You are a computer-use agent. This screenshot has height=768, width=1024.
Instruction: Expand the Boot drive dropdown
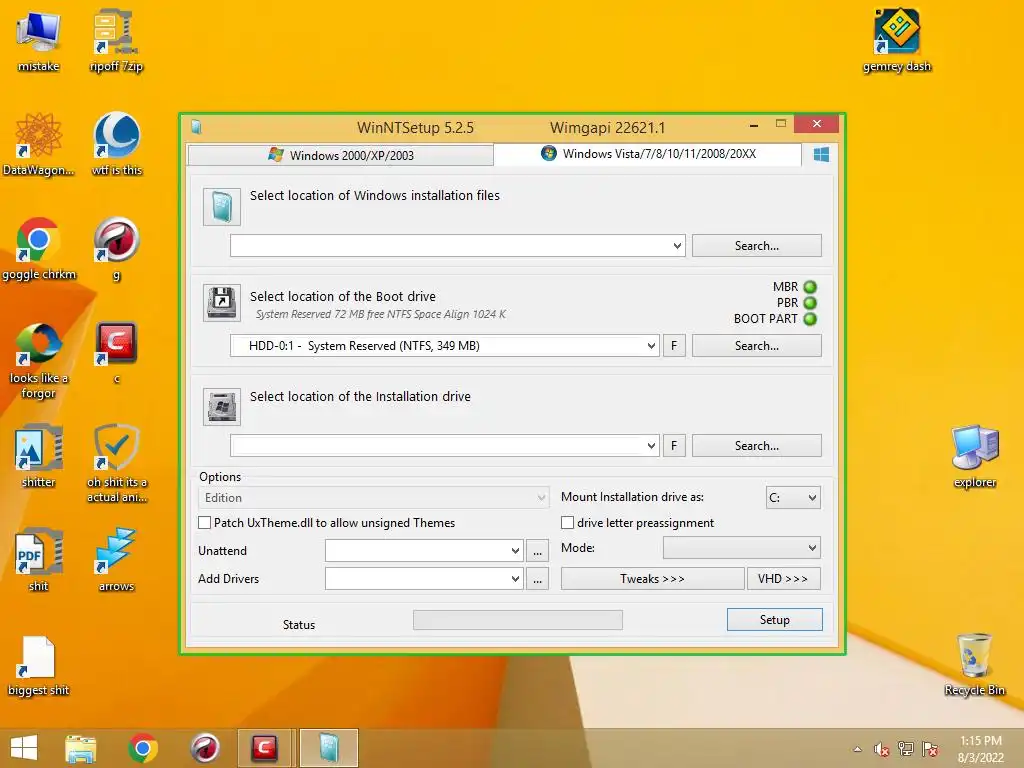point(651,346)
